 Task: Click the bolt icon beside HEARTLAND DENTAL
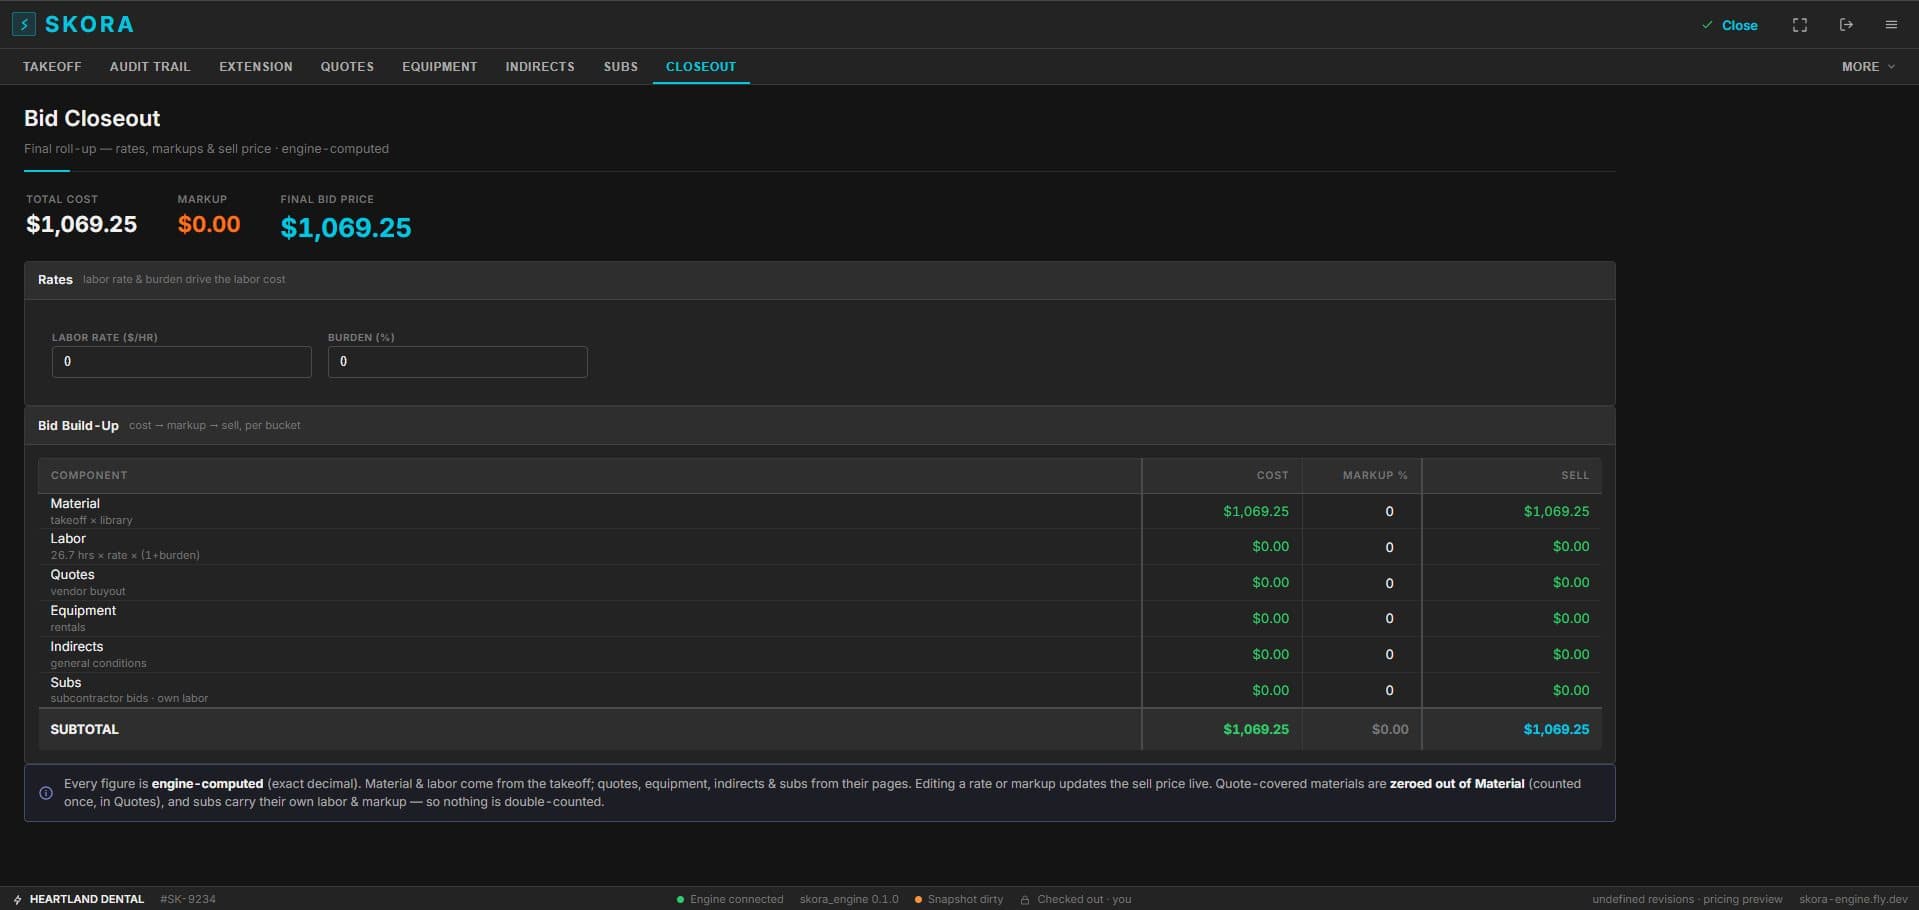click(x=17, y=900)
